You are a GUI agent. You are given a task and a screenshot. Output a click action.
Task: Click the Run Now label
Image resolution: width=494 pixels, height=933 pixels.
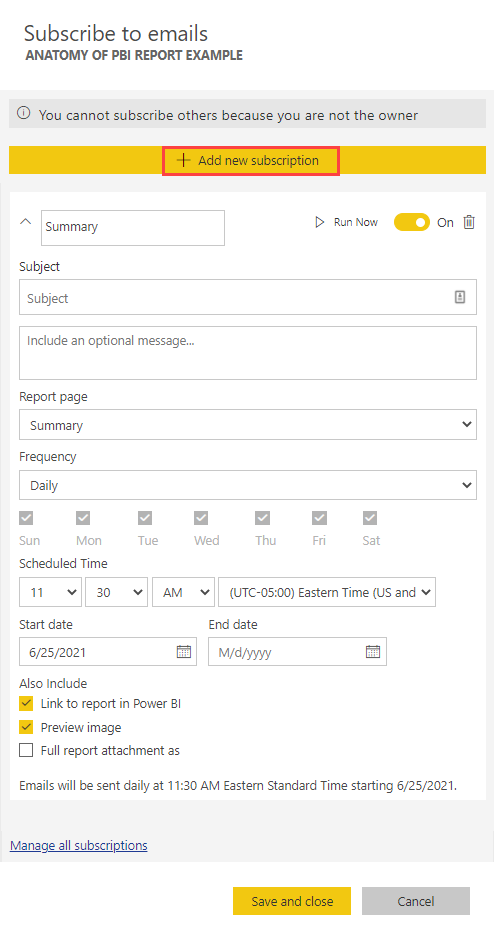pos(356,223)
